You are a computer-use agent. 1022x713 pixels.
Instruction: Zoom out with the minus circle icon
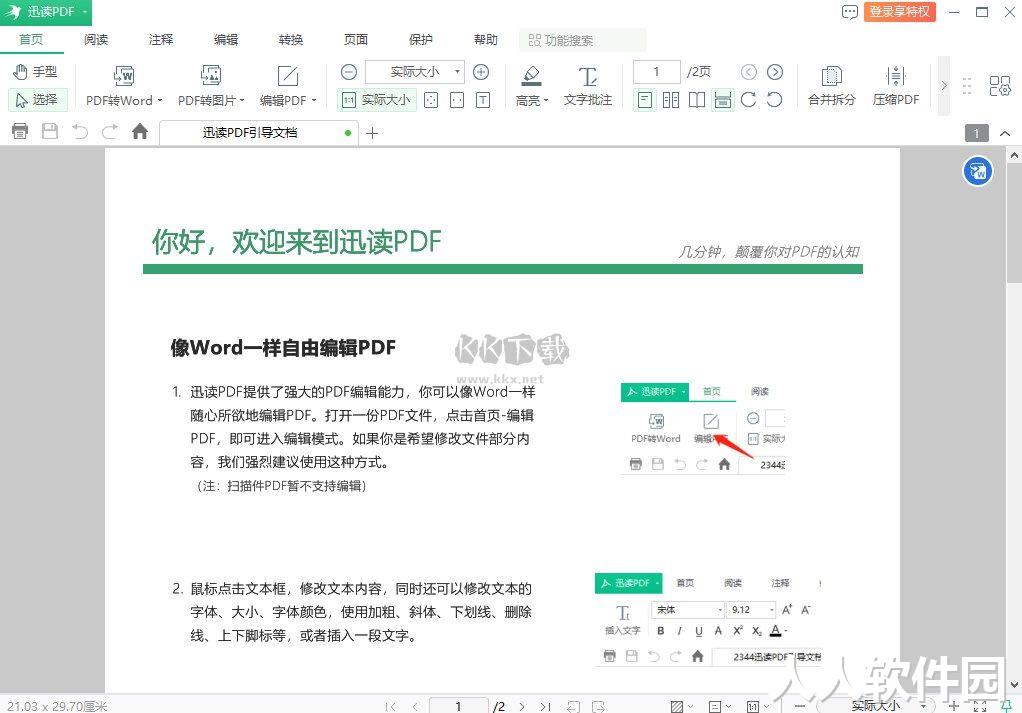point(349,72)
